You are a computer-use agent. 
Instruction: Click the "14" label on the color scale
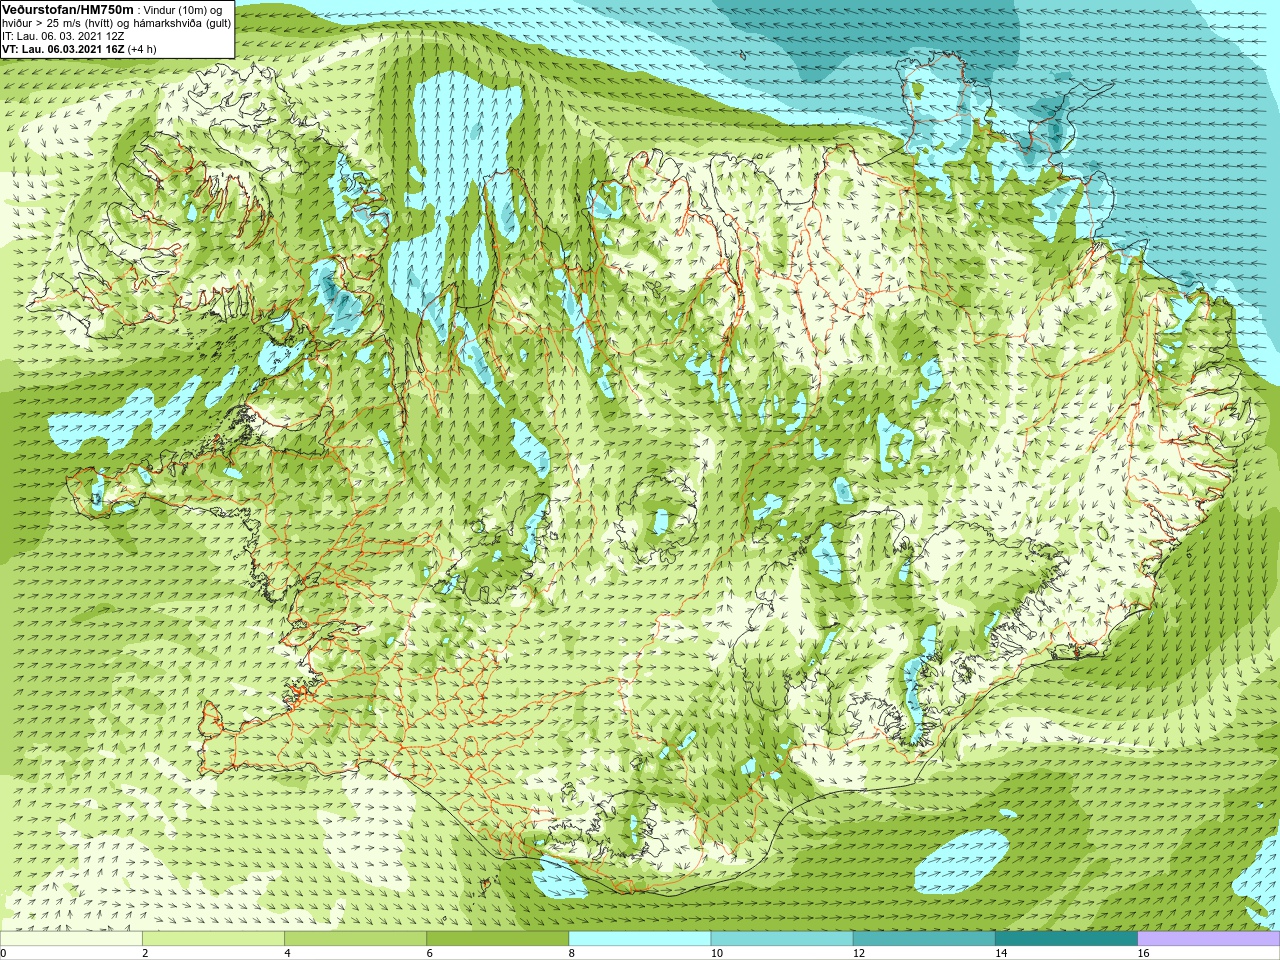click(1002, 953)
